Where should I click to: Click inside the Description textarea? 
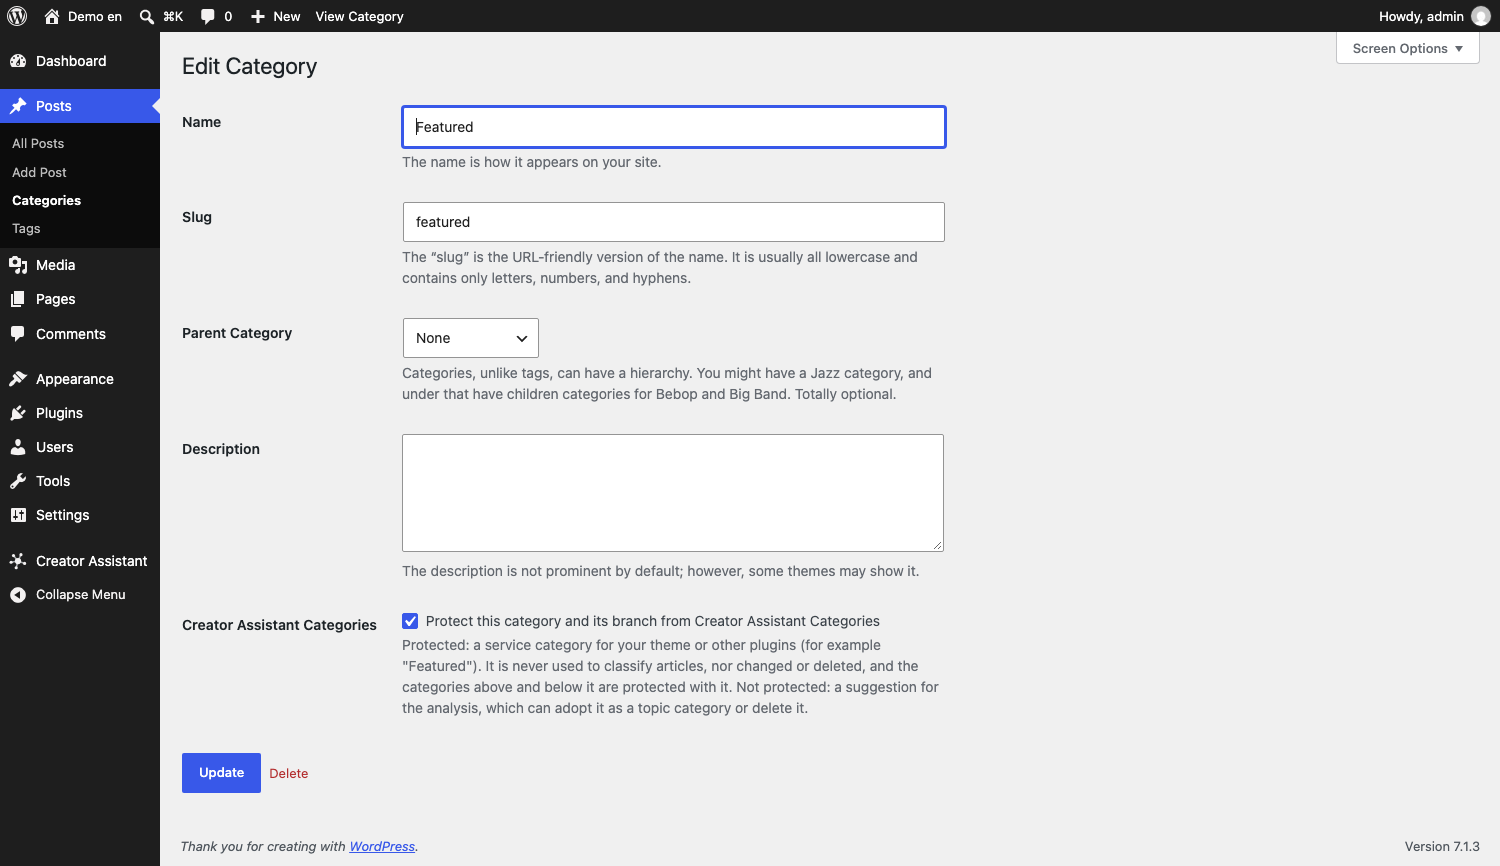click(673, 493)
